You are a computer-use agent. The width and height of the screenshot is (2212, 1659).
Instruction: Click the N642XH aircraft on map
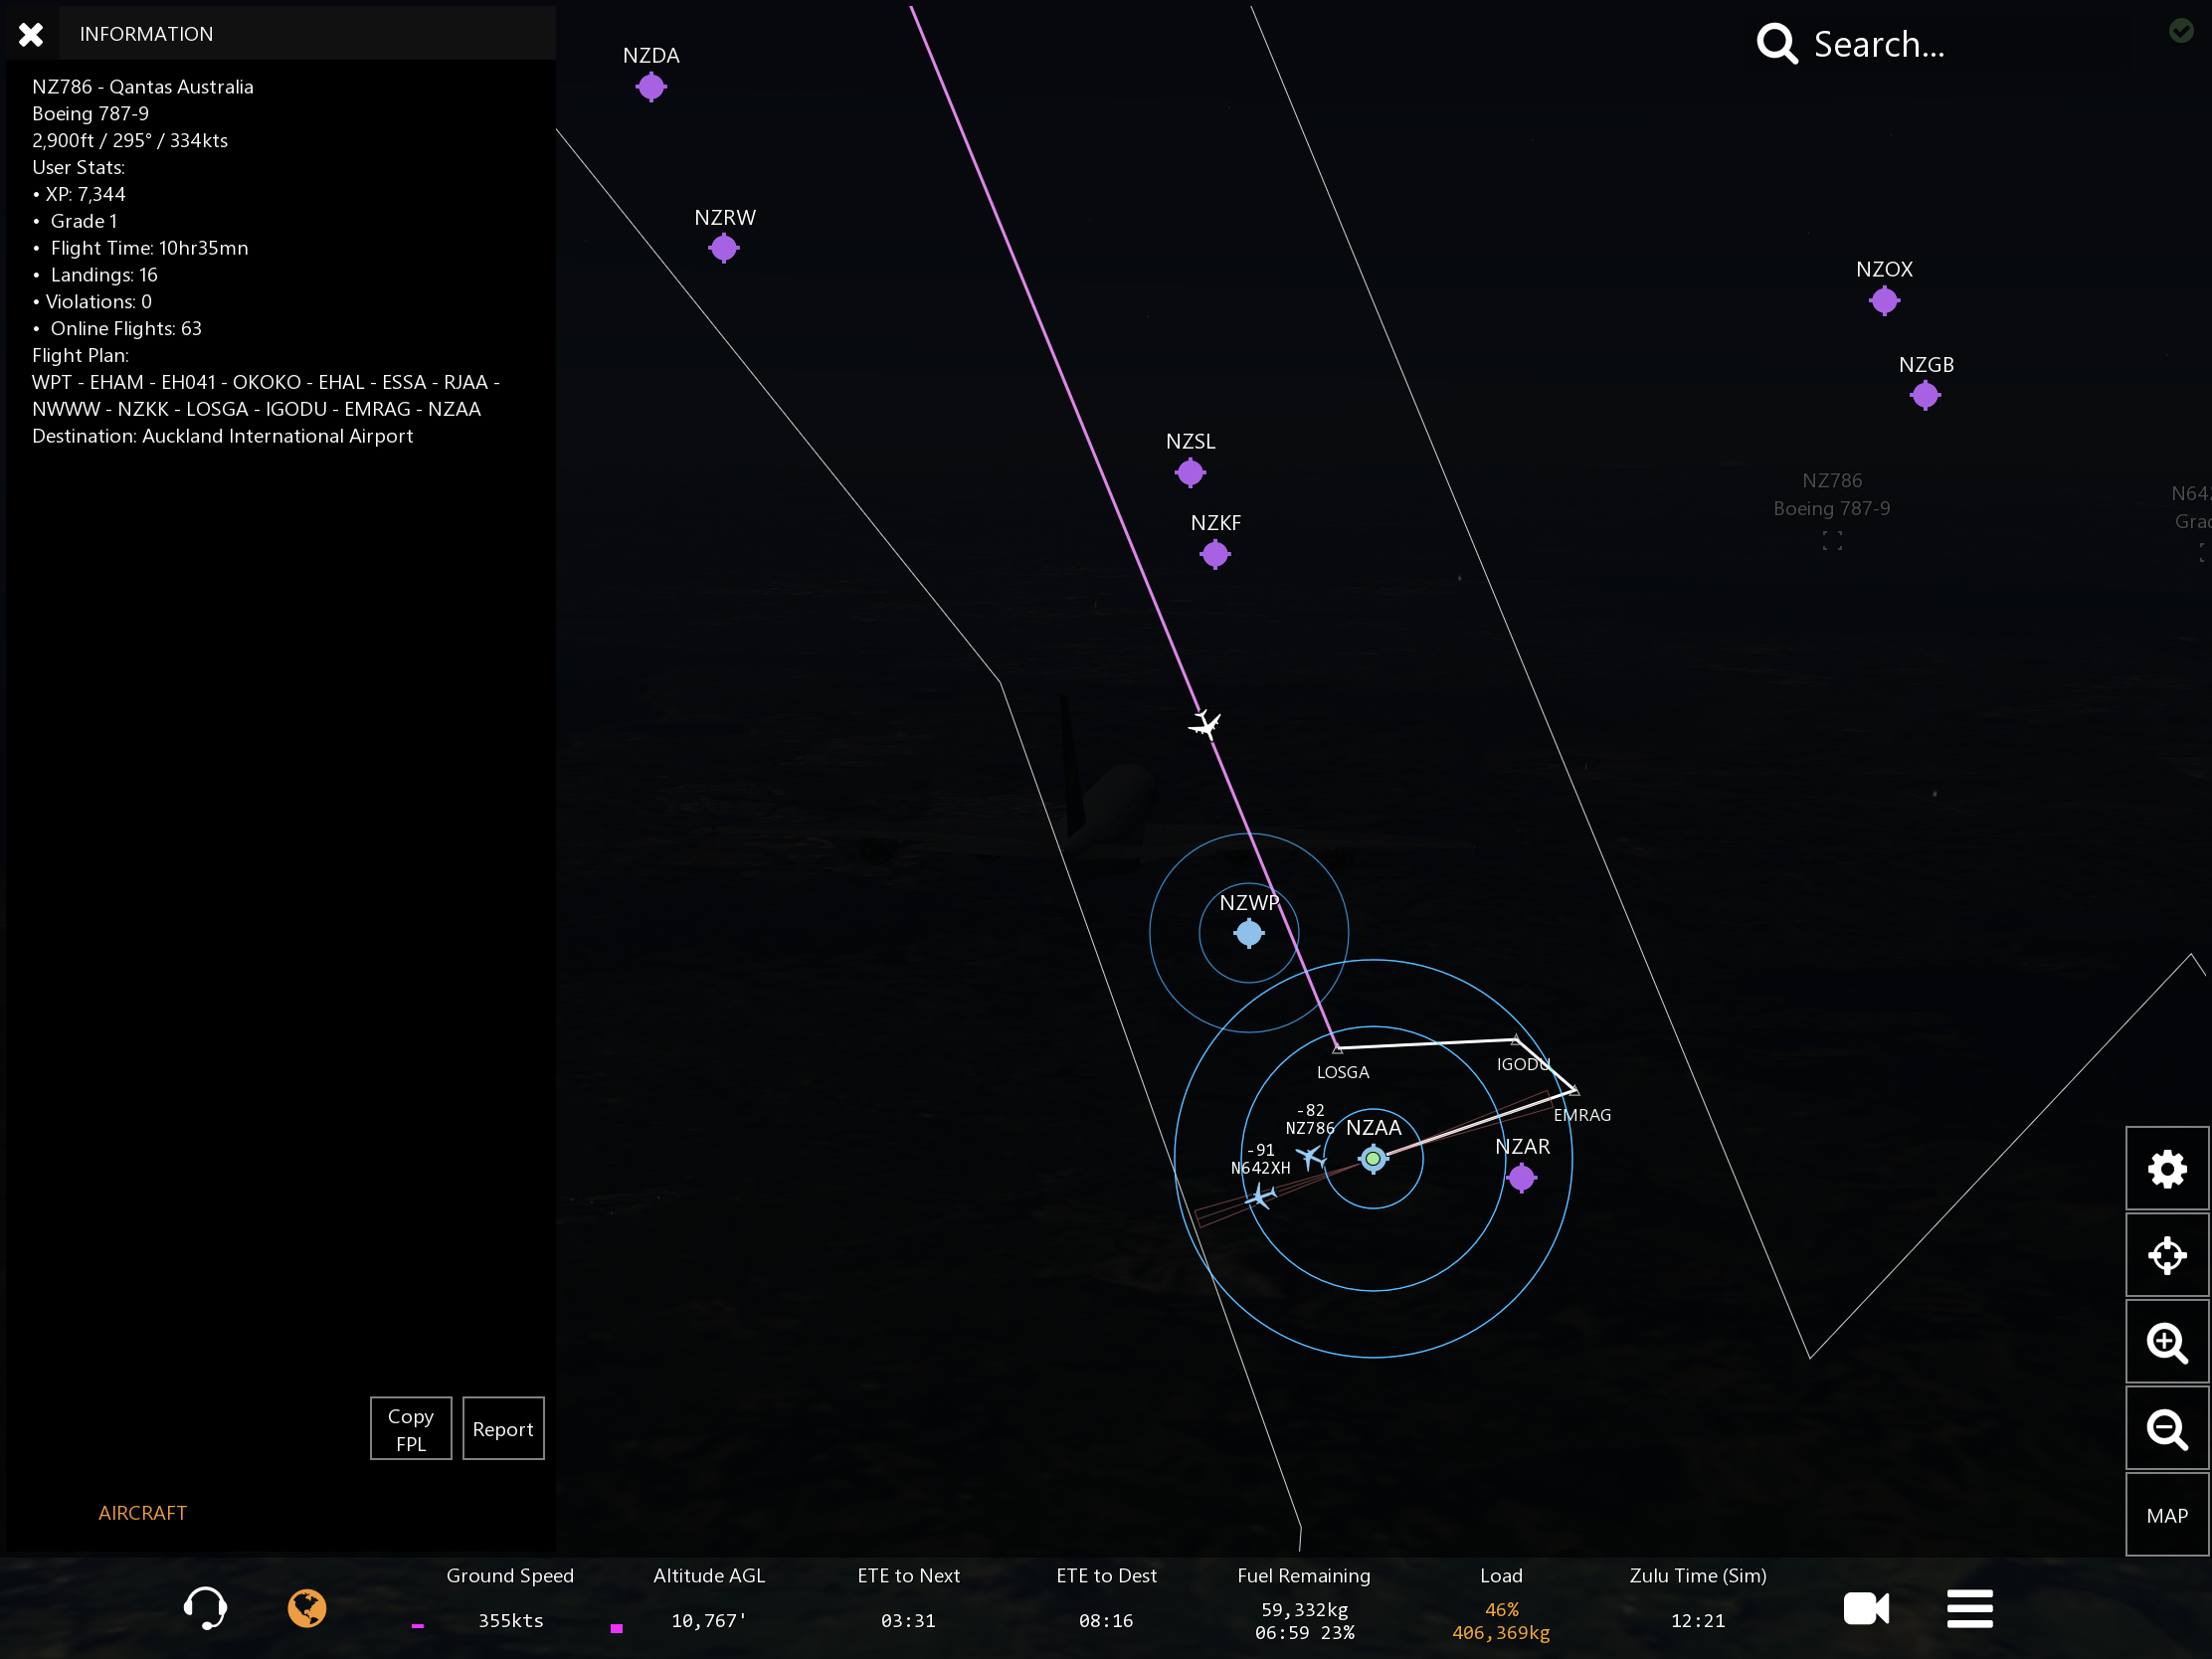click(1260, 1196)
